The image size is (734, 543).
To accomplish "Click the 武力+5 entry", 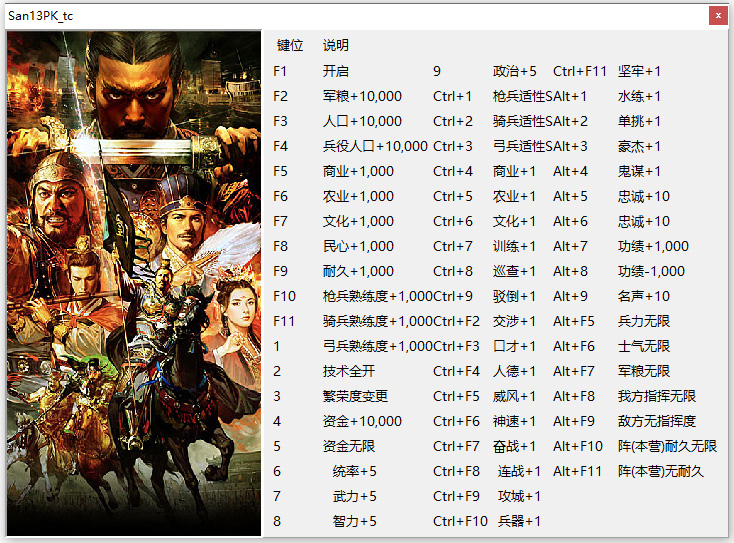I will point(354,497).
